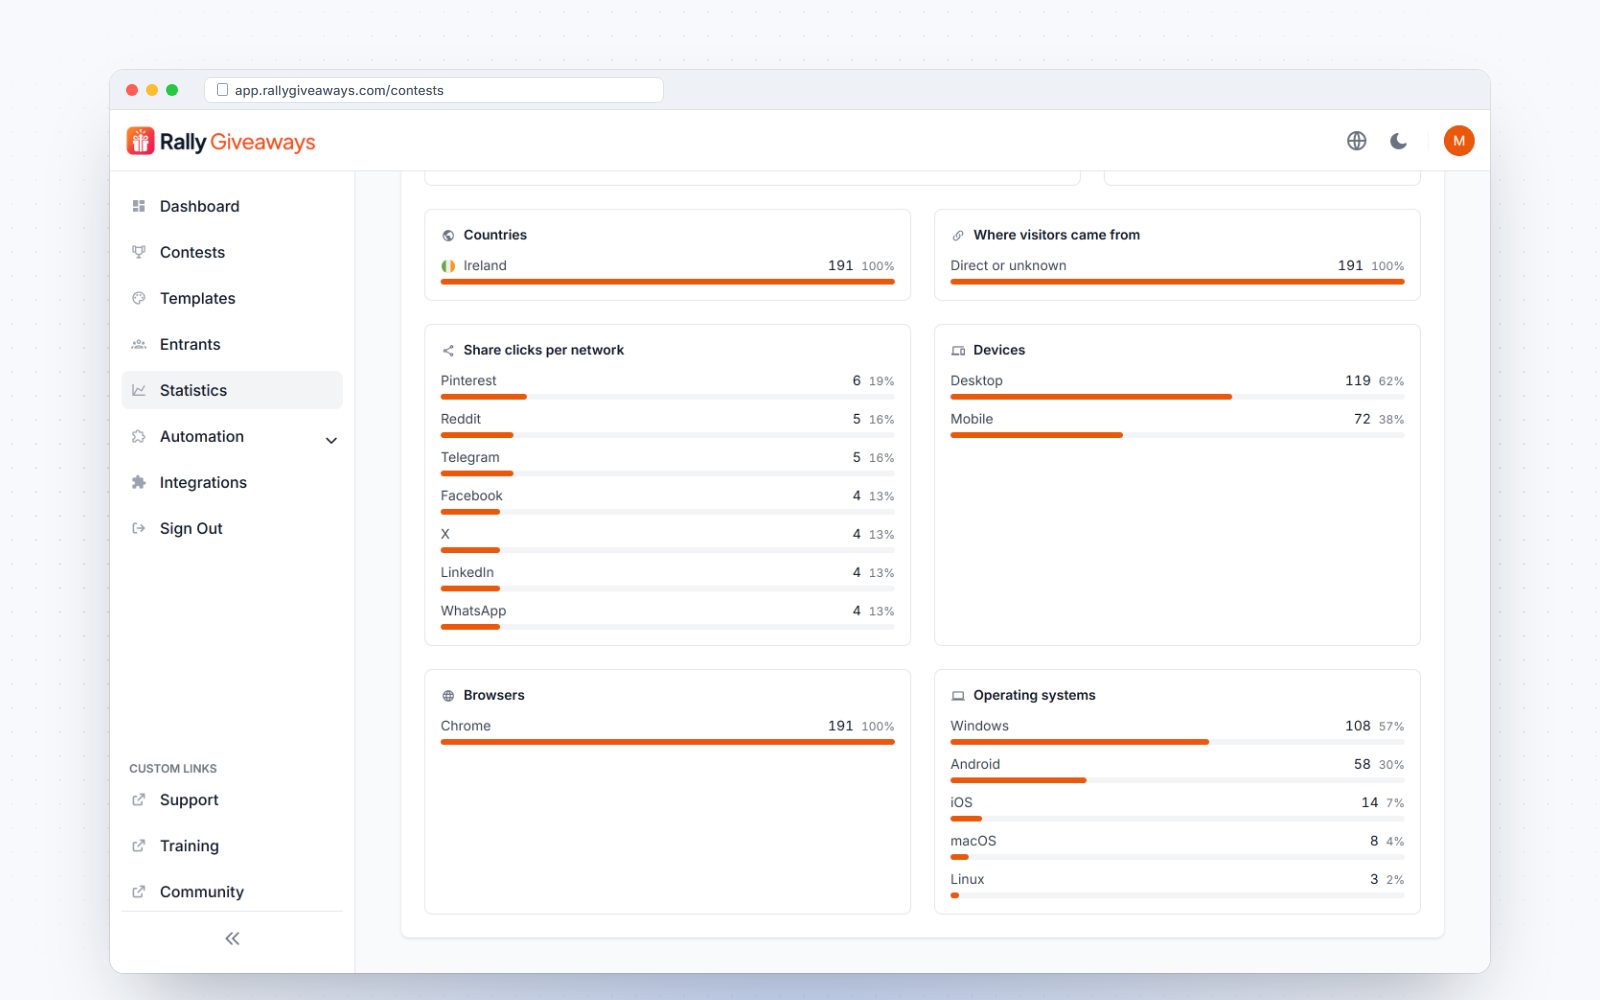Click the globe language icon in header
Viewport: 1600px width, 1000px height.
click(1356, 141)
